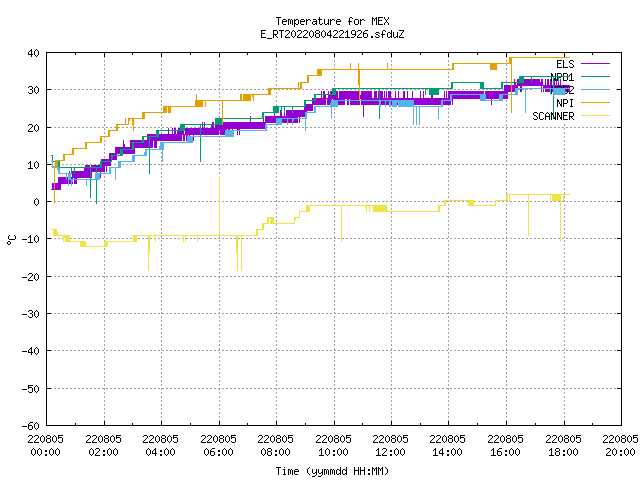Click the y-axis tick label '20'
The width and height of the screenshot is (640, 480).
[33, 128]
